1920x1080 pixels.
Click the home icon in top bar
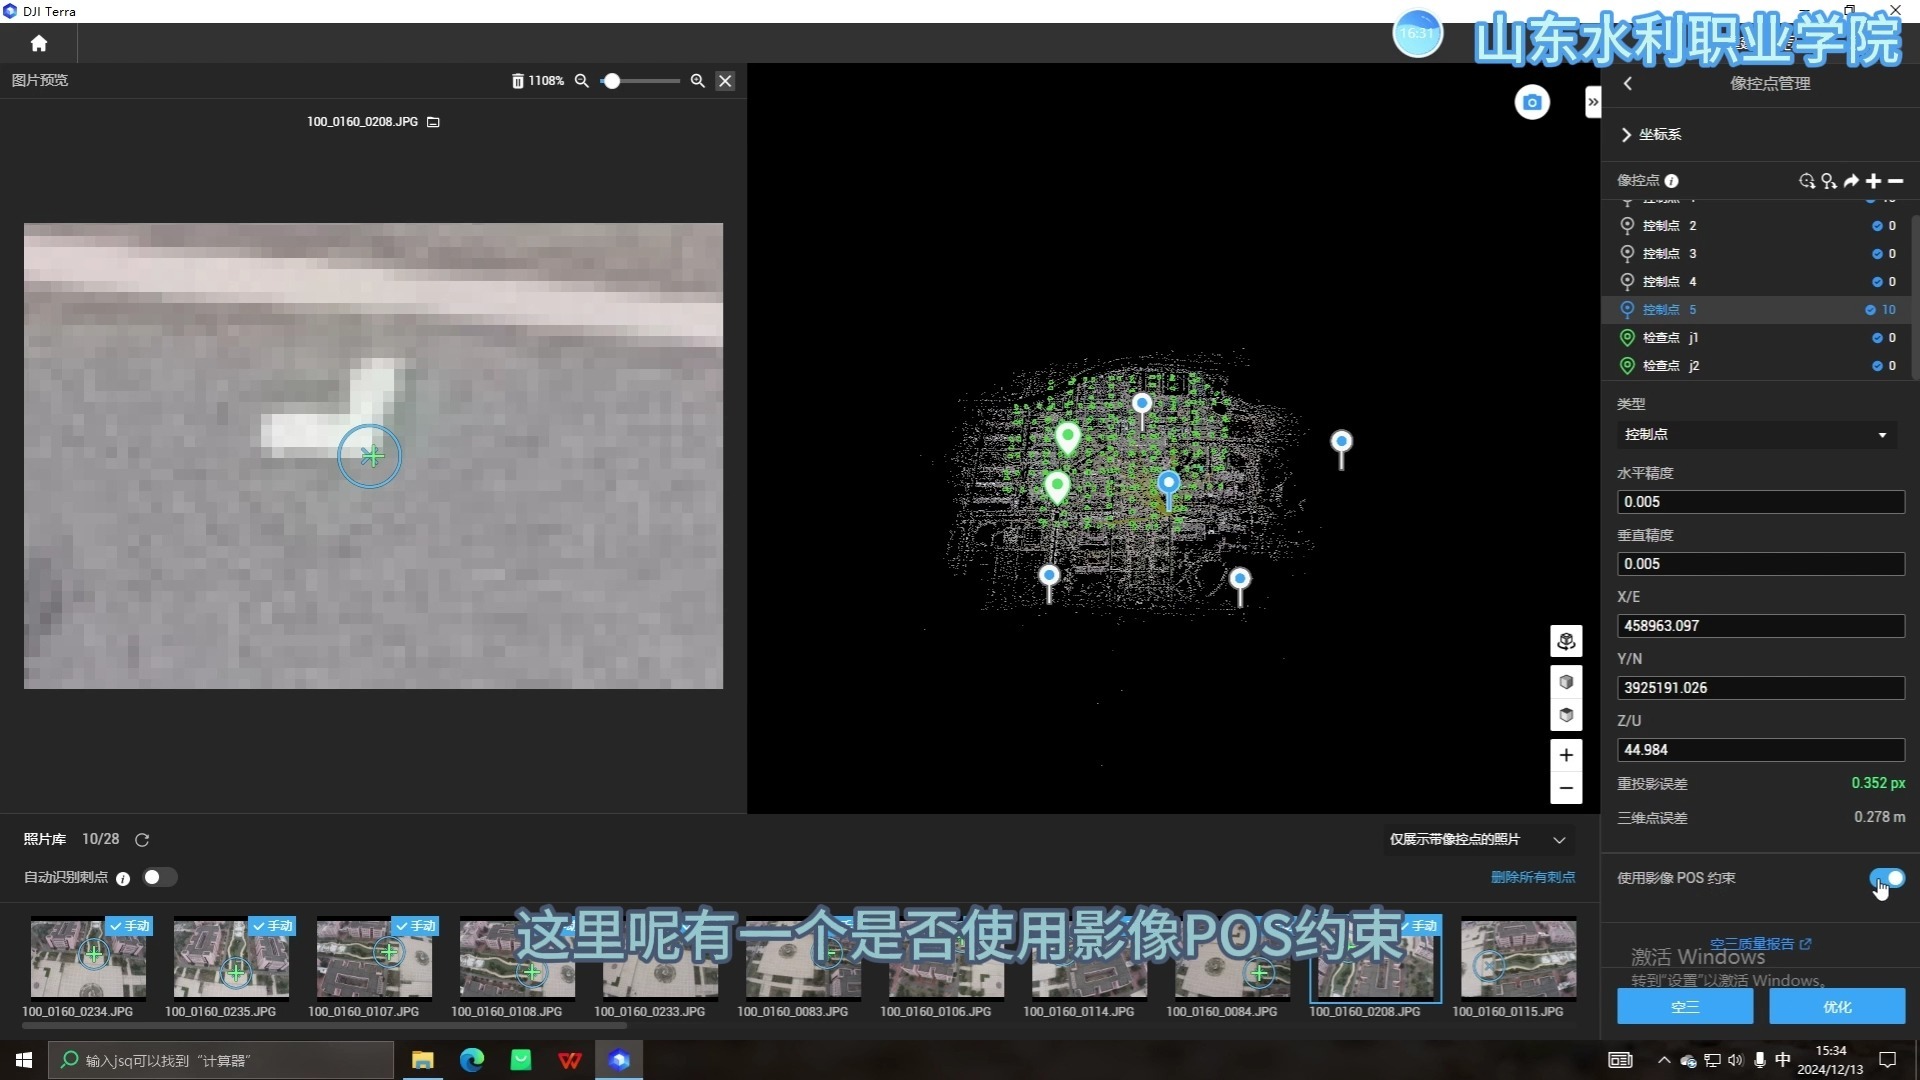click(x=39, y=44)
